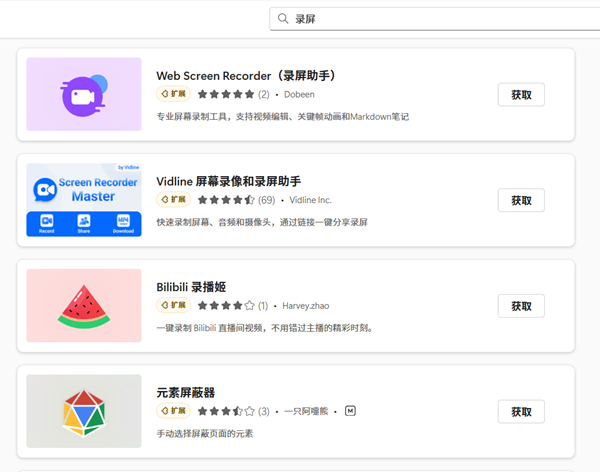The height and width of the screenshot is (472, 600).
Task: Click the search magnifier icon
Action: (x=284, y=19)
